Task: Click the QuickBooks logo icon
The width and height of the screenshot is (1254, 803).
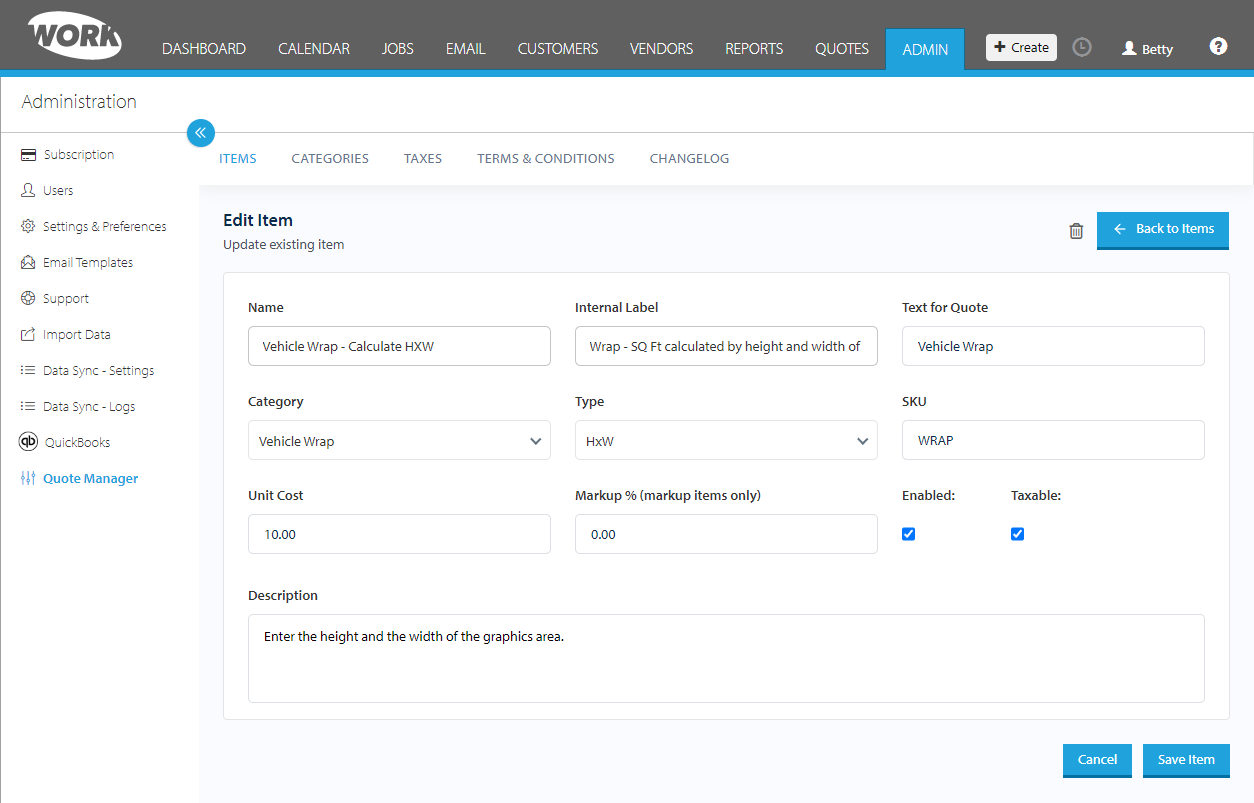Action: 28,442
